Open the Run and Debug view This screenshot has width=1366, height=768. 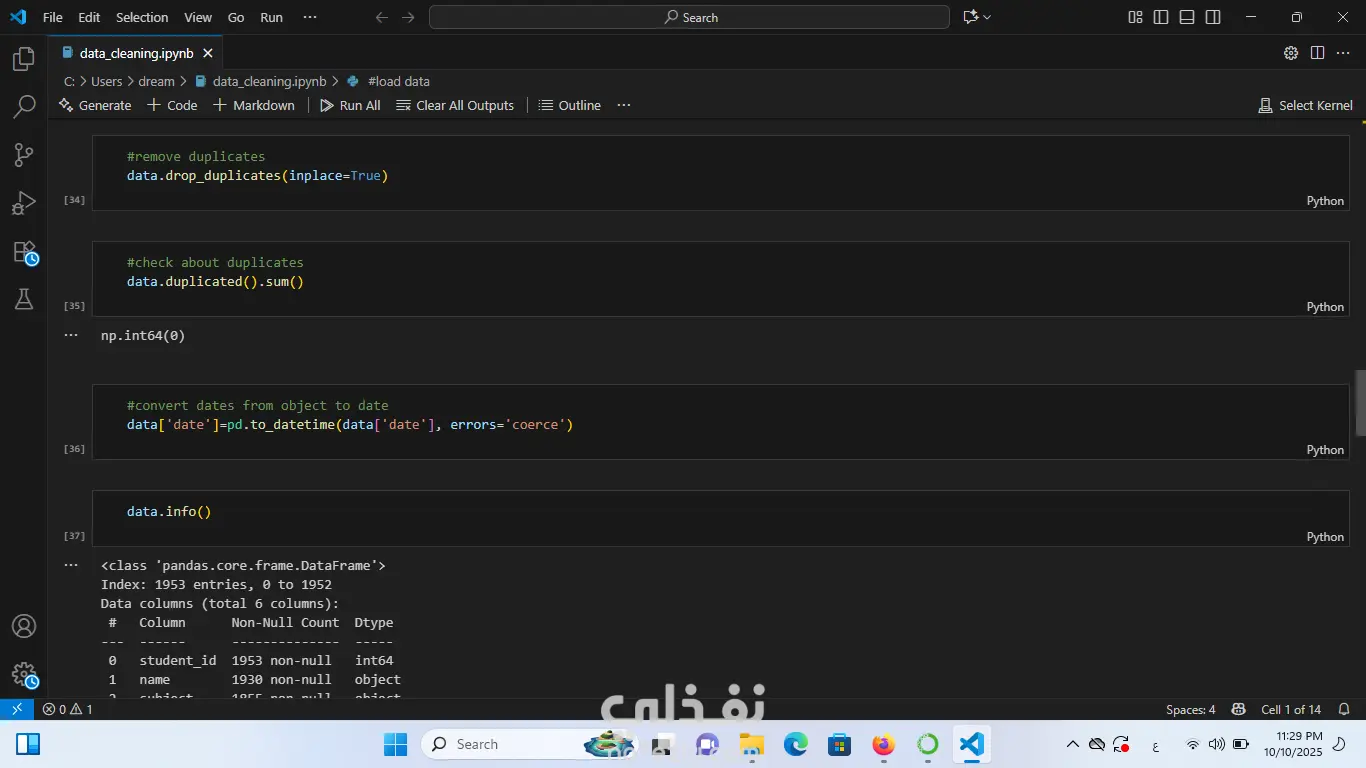(x=24, y=203)
